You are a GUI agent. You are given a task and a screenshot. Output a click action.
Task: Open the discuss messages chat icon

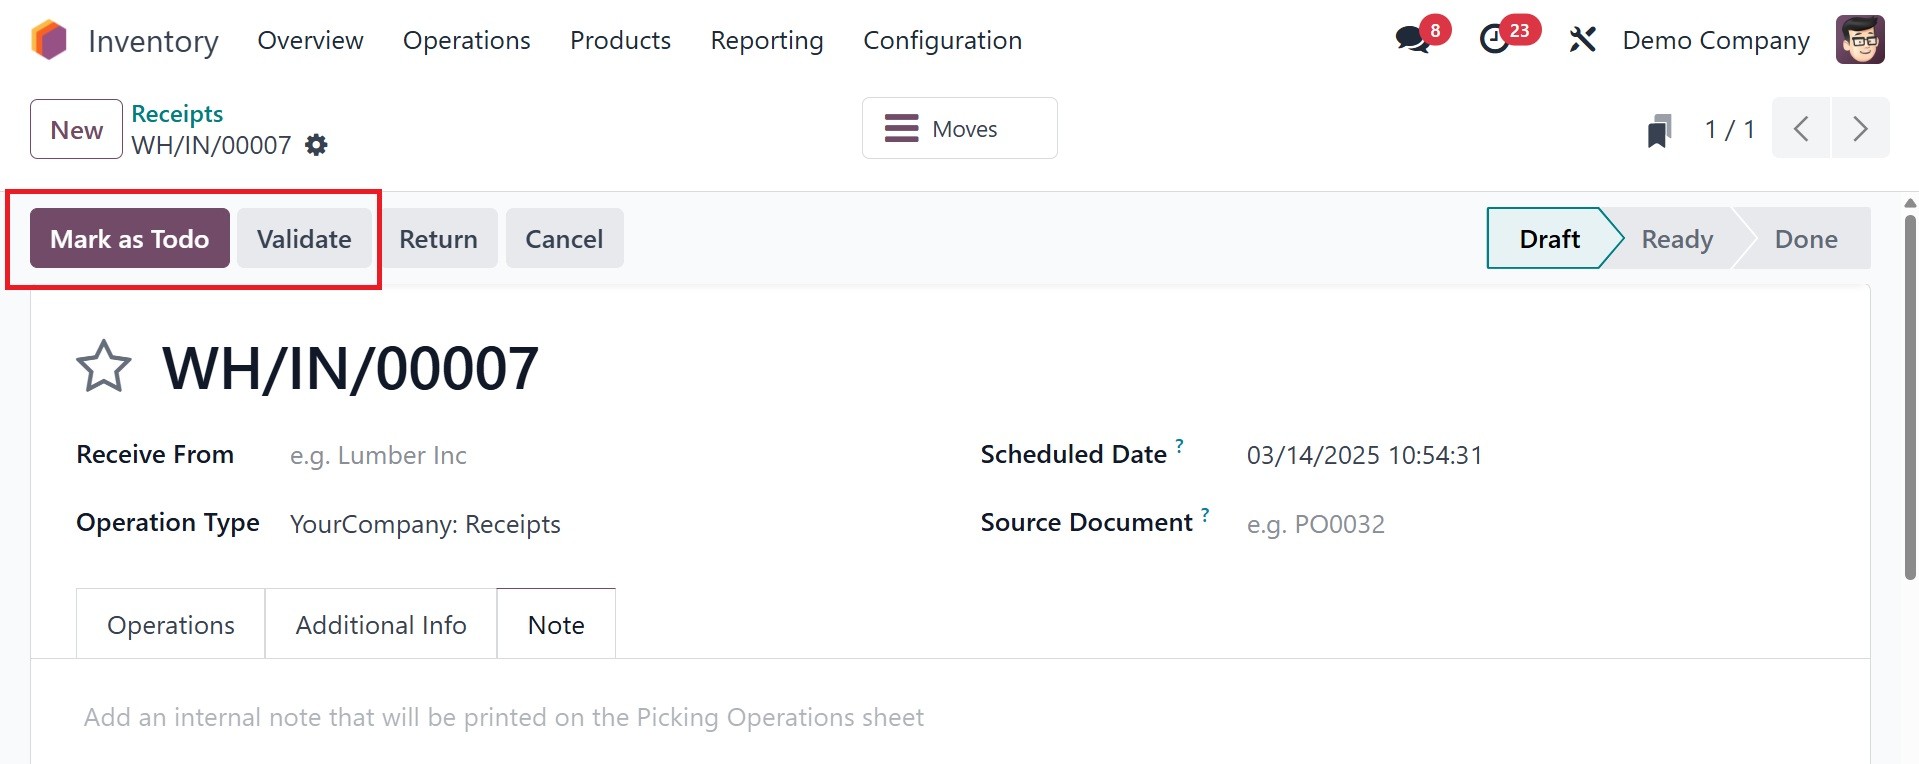[x=1412, y=40]
